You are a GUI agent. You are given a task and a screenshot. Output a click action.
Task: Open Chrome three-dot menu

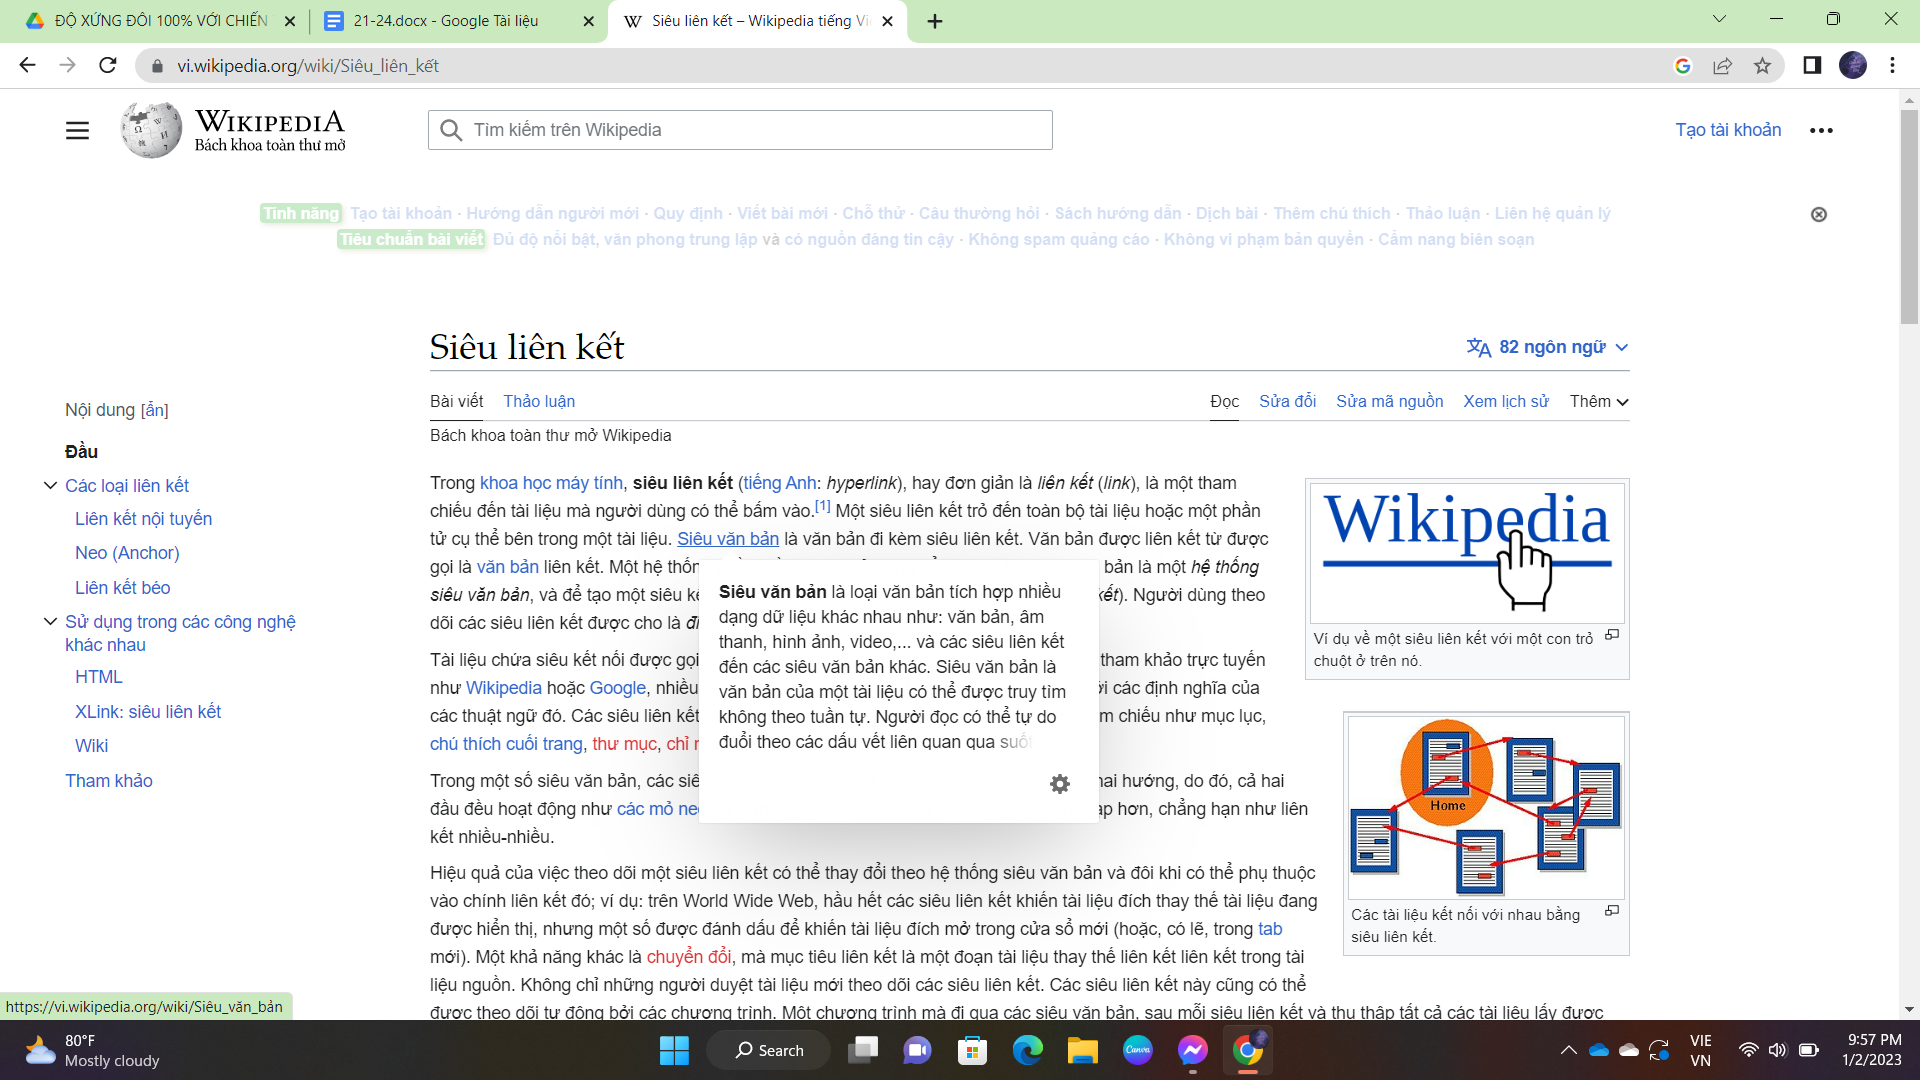[1892, 65]
